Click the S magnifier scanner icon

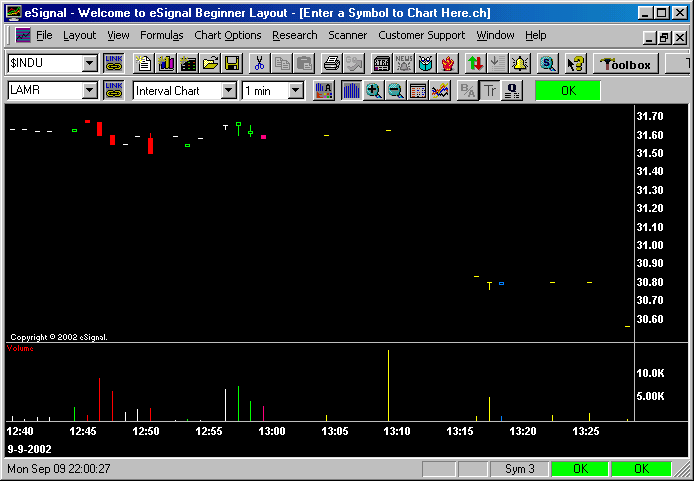(547, 64)
